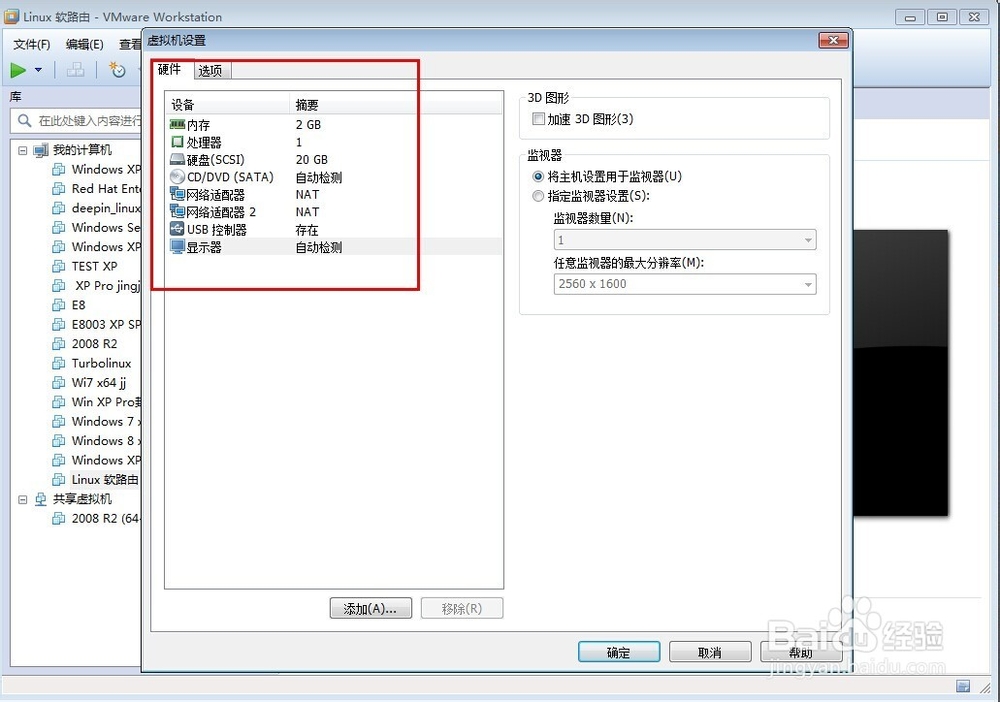Collapse the 共享虚拟机 tree node
This screenshot has width=1000, height=702.
pyautogui.click(x=22, y=499)
